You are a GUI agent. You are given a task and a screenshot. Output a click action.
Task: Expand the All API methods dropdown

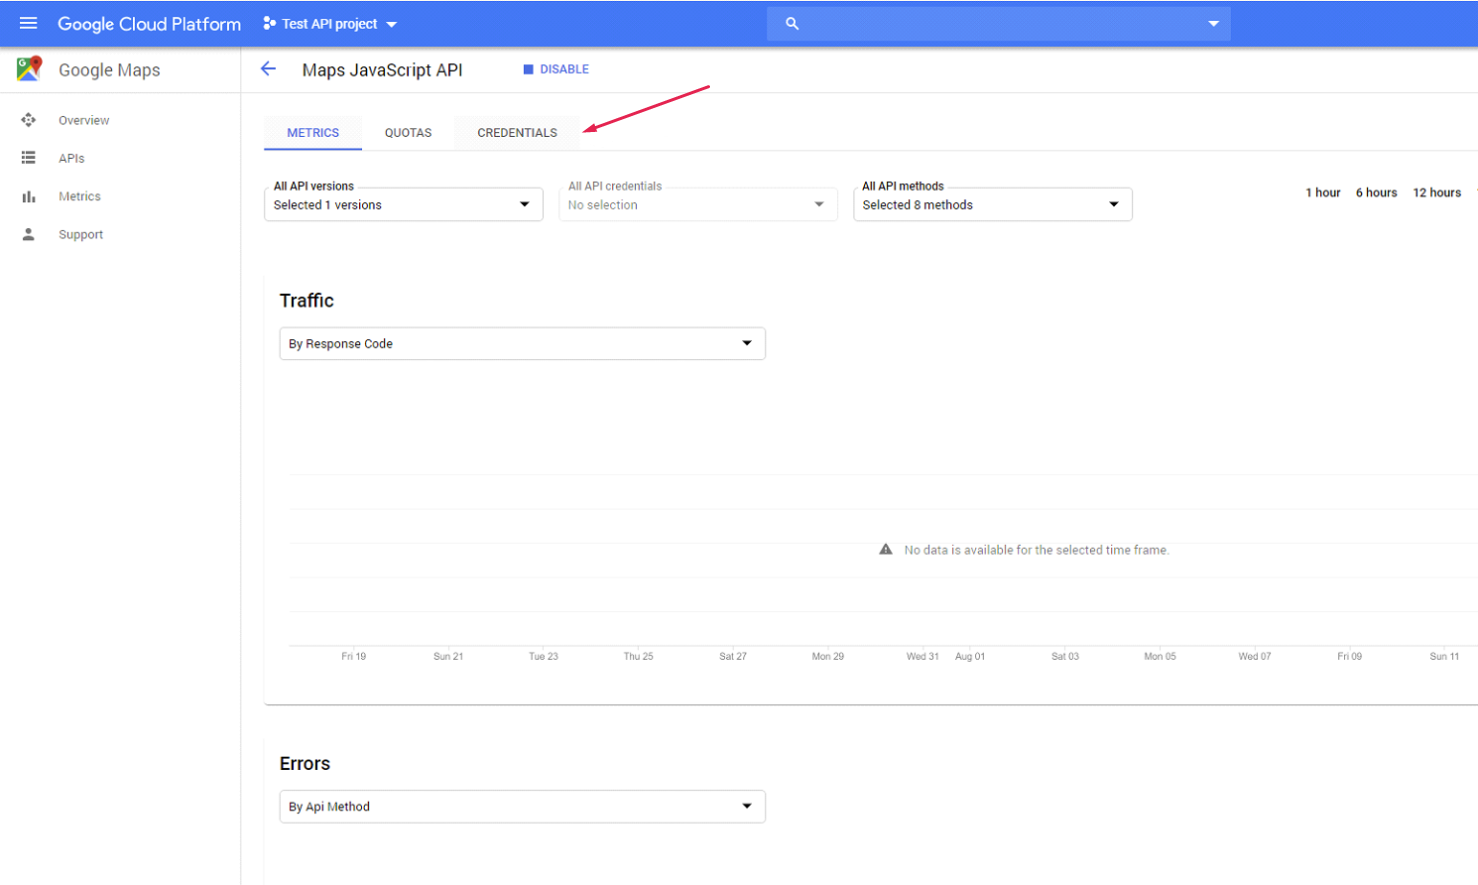click(x=992, y=204)
